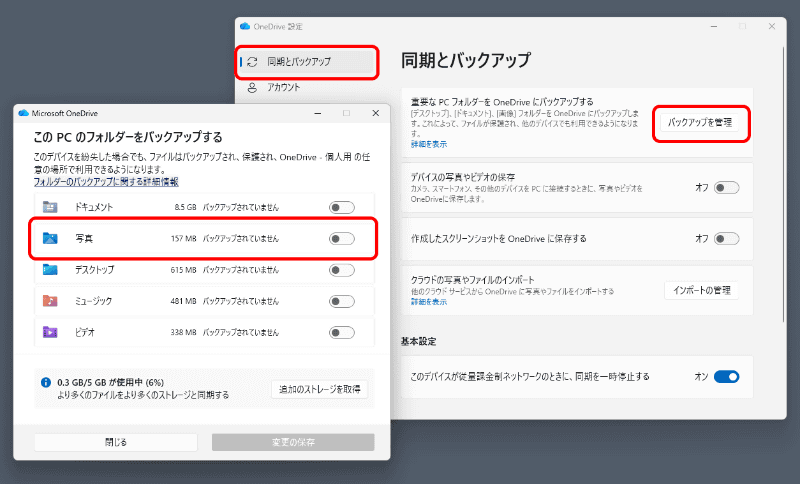The height and width of the screenshot is (484, 800).
Task: Click the account person icon in the sidebar
Action: (x=252, y=87)
